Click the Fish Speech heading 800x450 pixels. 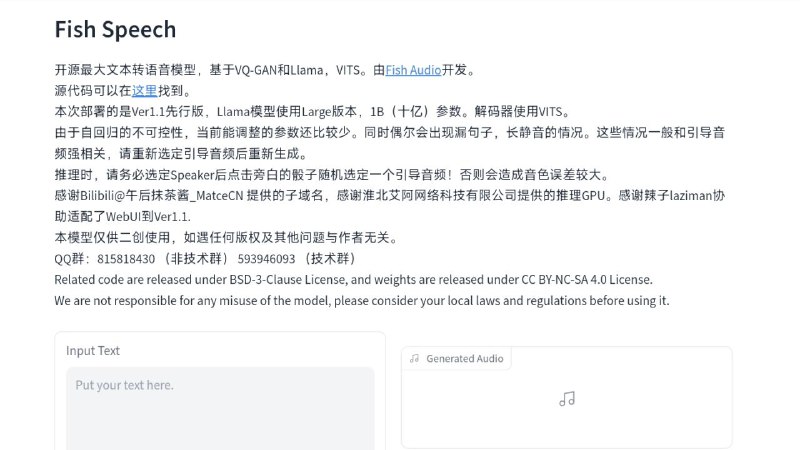(115, 30)
